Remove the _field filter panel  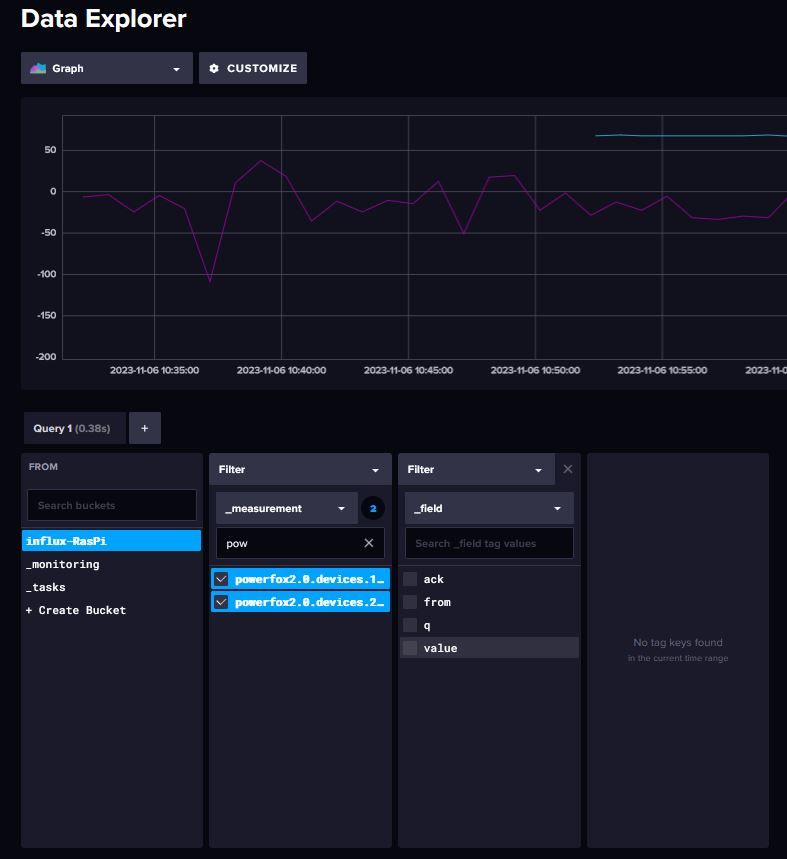click(568, 469)
